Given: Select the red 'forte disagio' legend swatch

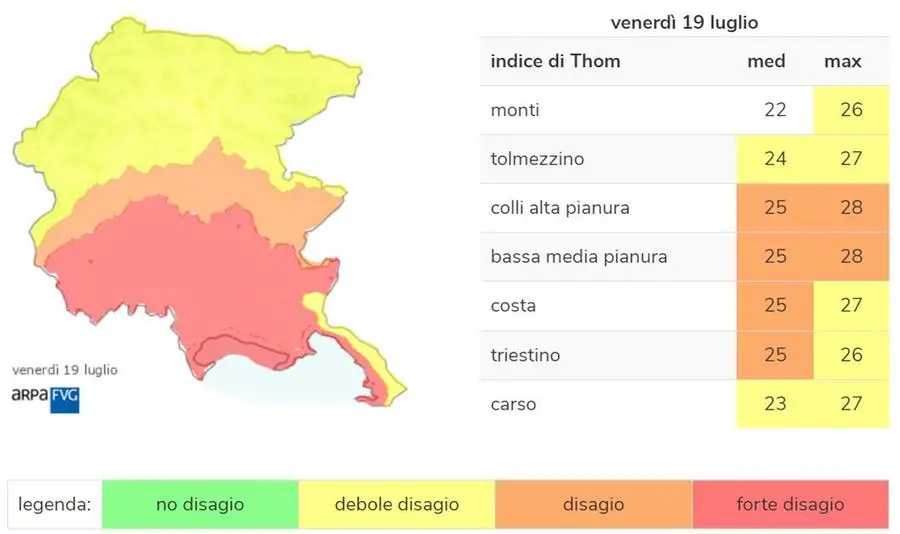Looking at the screenshot, I should (790, 504).
